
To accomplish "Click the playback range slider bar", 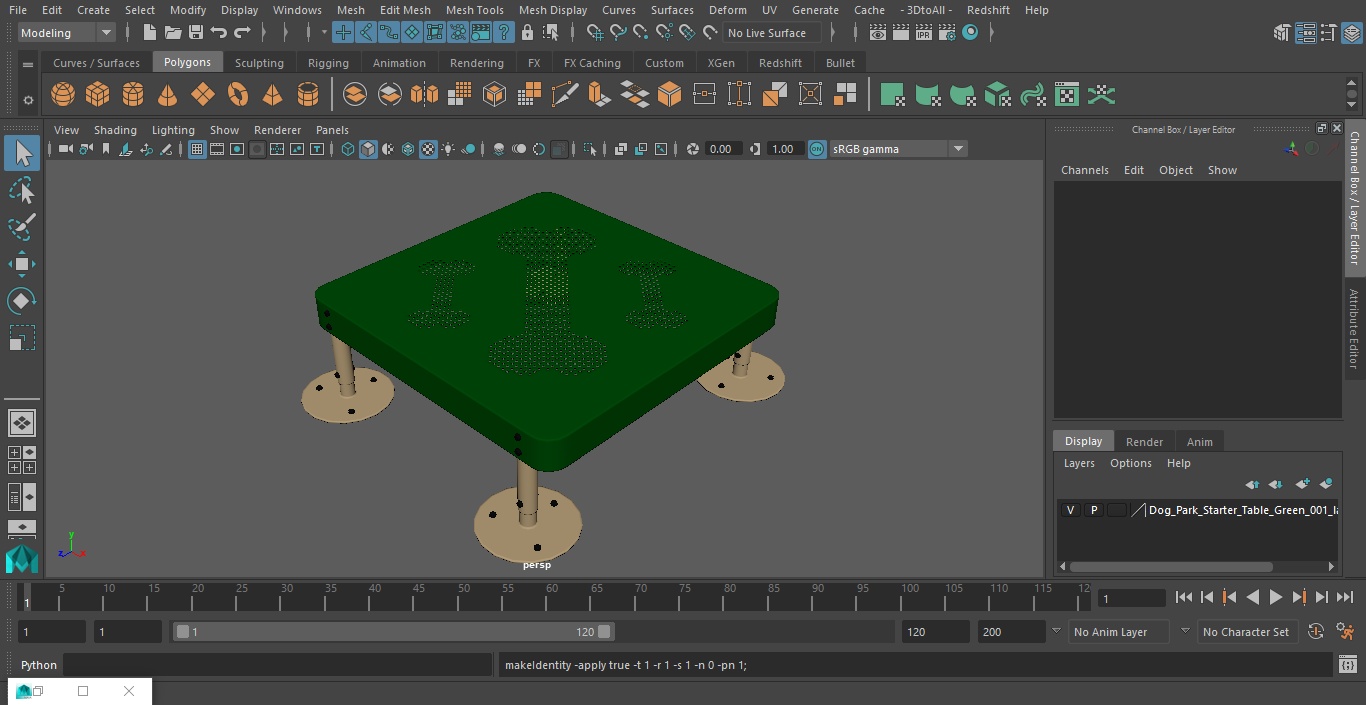I will pyautogui.click(x=394, y=632).
